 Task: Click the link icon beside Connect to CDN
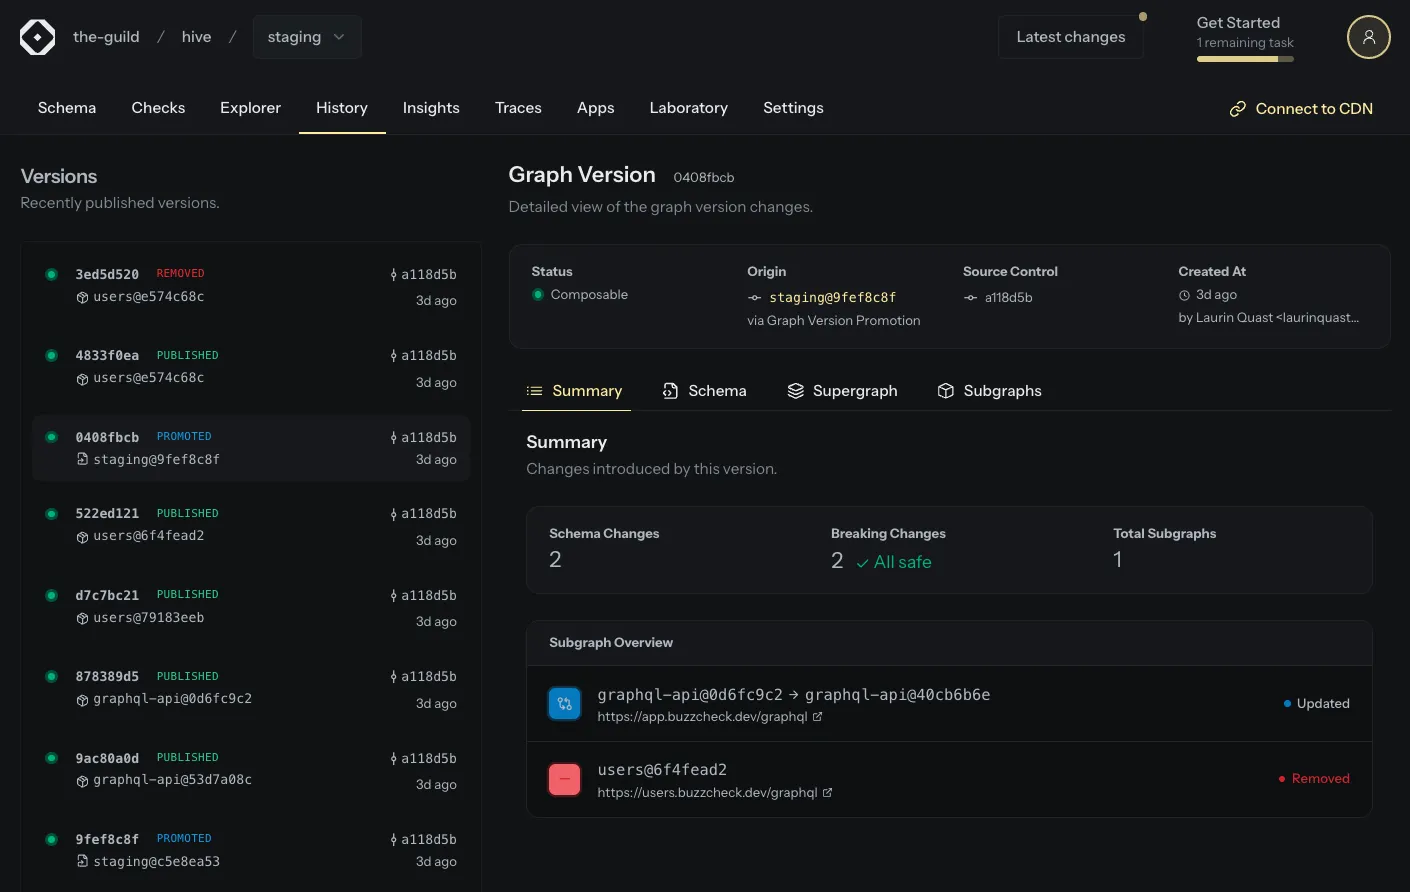pos(1237,109)
